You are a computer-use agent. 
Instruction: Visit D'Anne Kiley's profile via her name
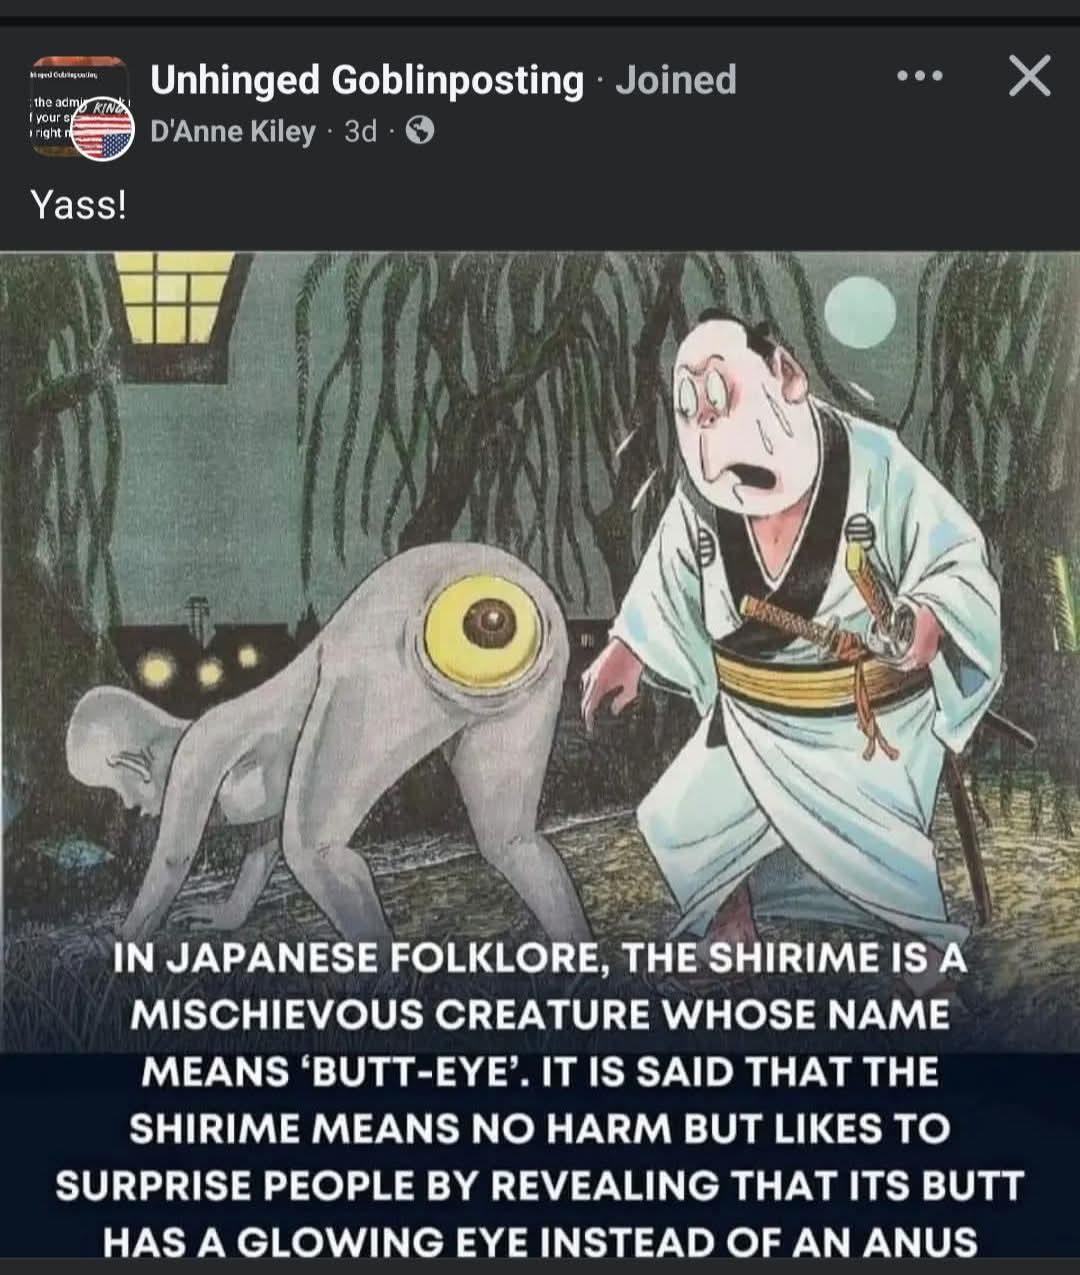(232, 131)
